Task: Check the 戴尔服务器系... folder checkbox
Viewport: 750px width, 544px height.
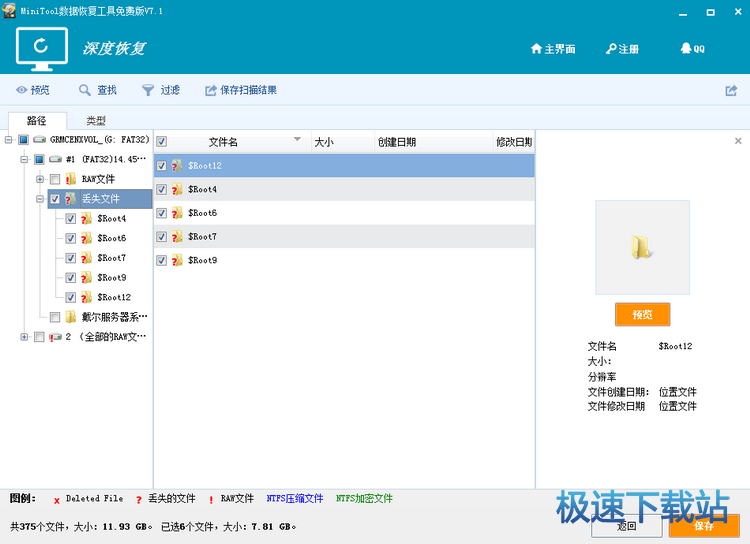Action: click(55, 317)
